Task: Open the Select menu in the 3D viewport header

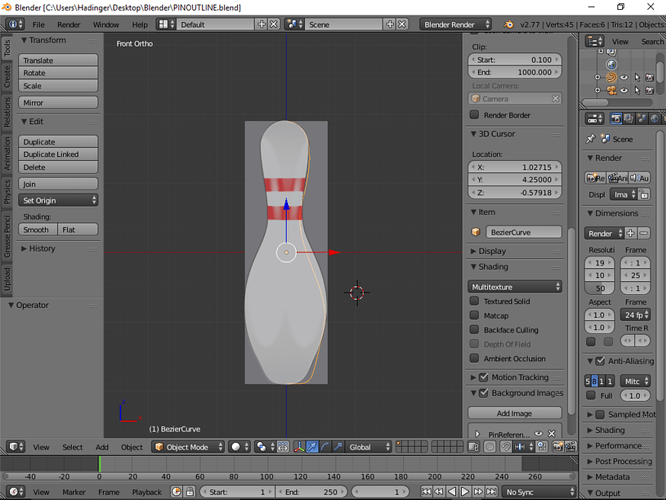Action: point(72,447)
